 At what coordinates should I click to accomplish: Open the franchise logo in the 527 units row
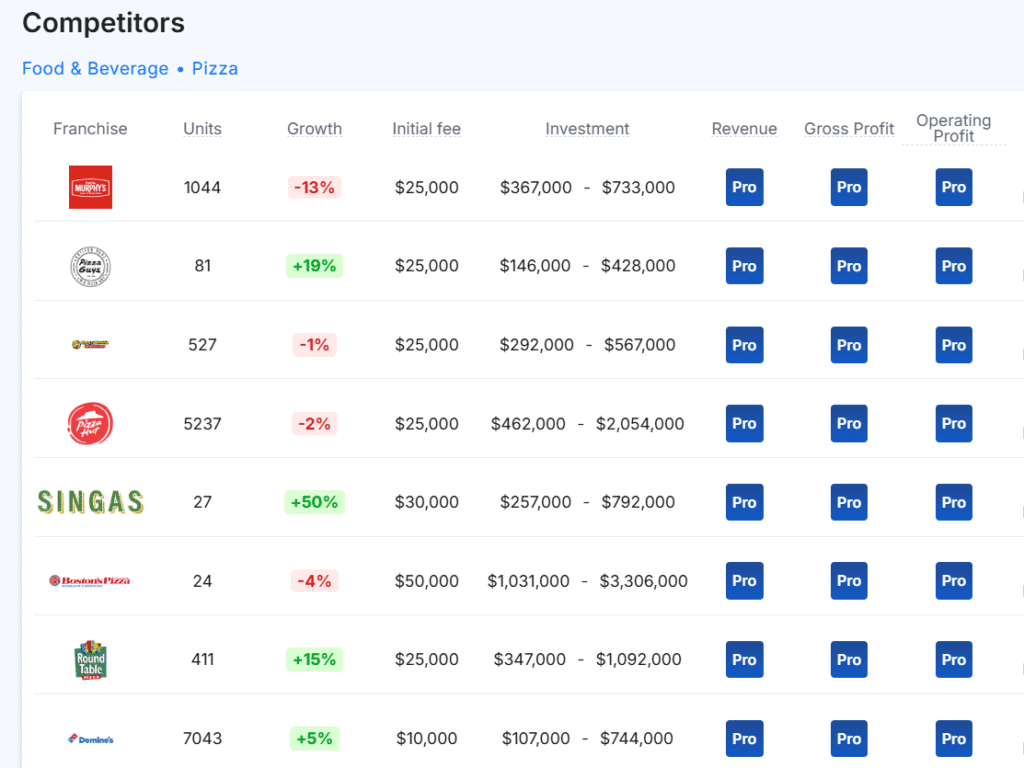(90, 344)
